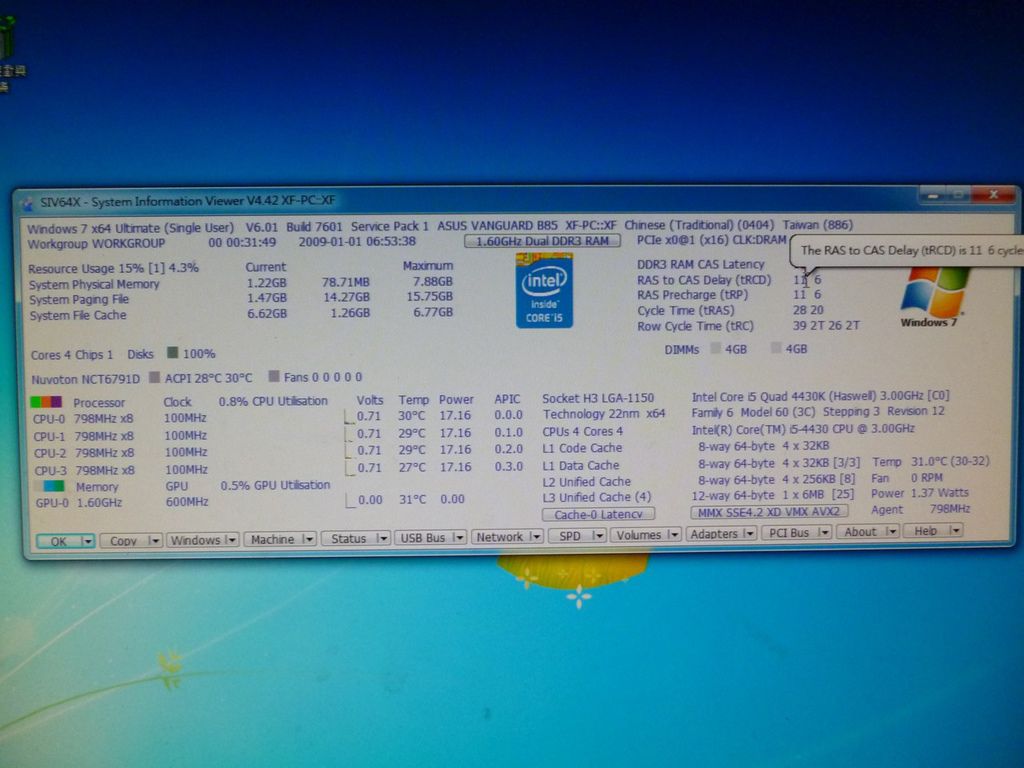Click the Intel inside Core i5 logo
The height and width of the screenshot is (768, 1024).
pos(544,291)
